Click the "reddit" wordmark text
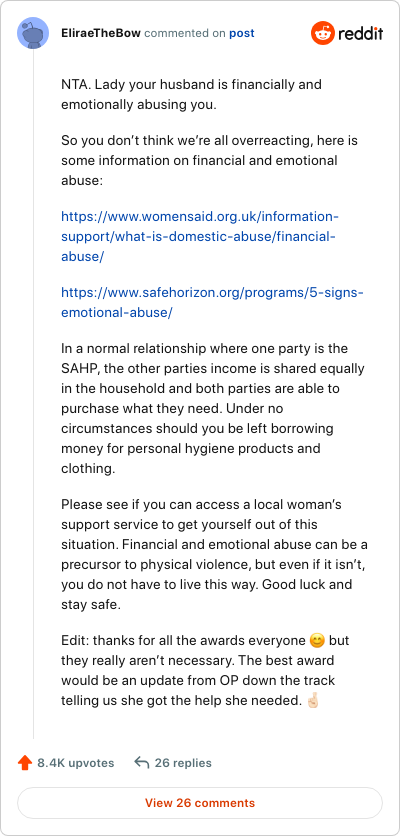400x836 pixels. pos(360,34)
